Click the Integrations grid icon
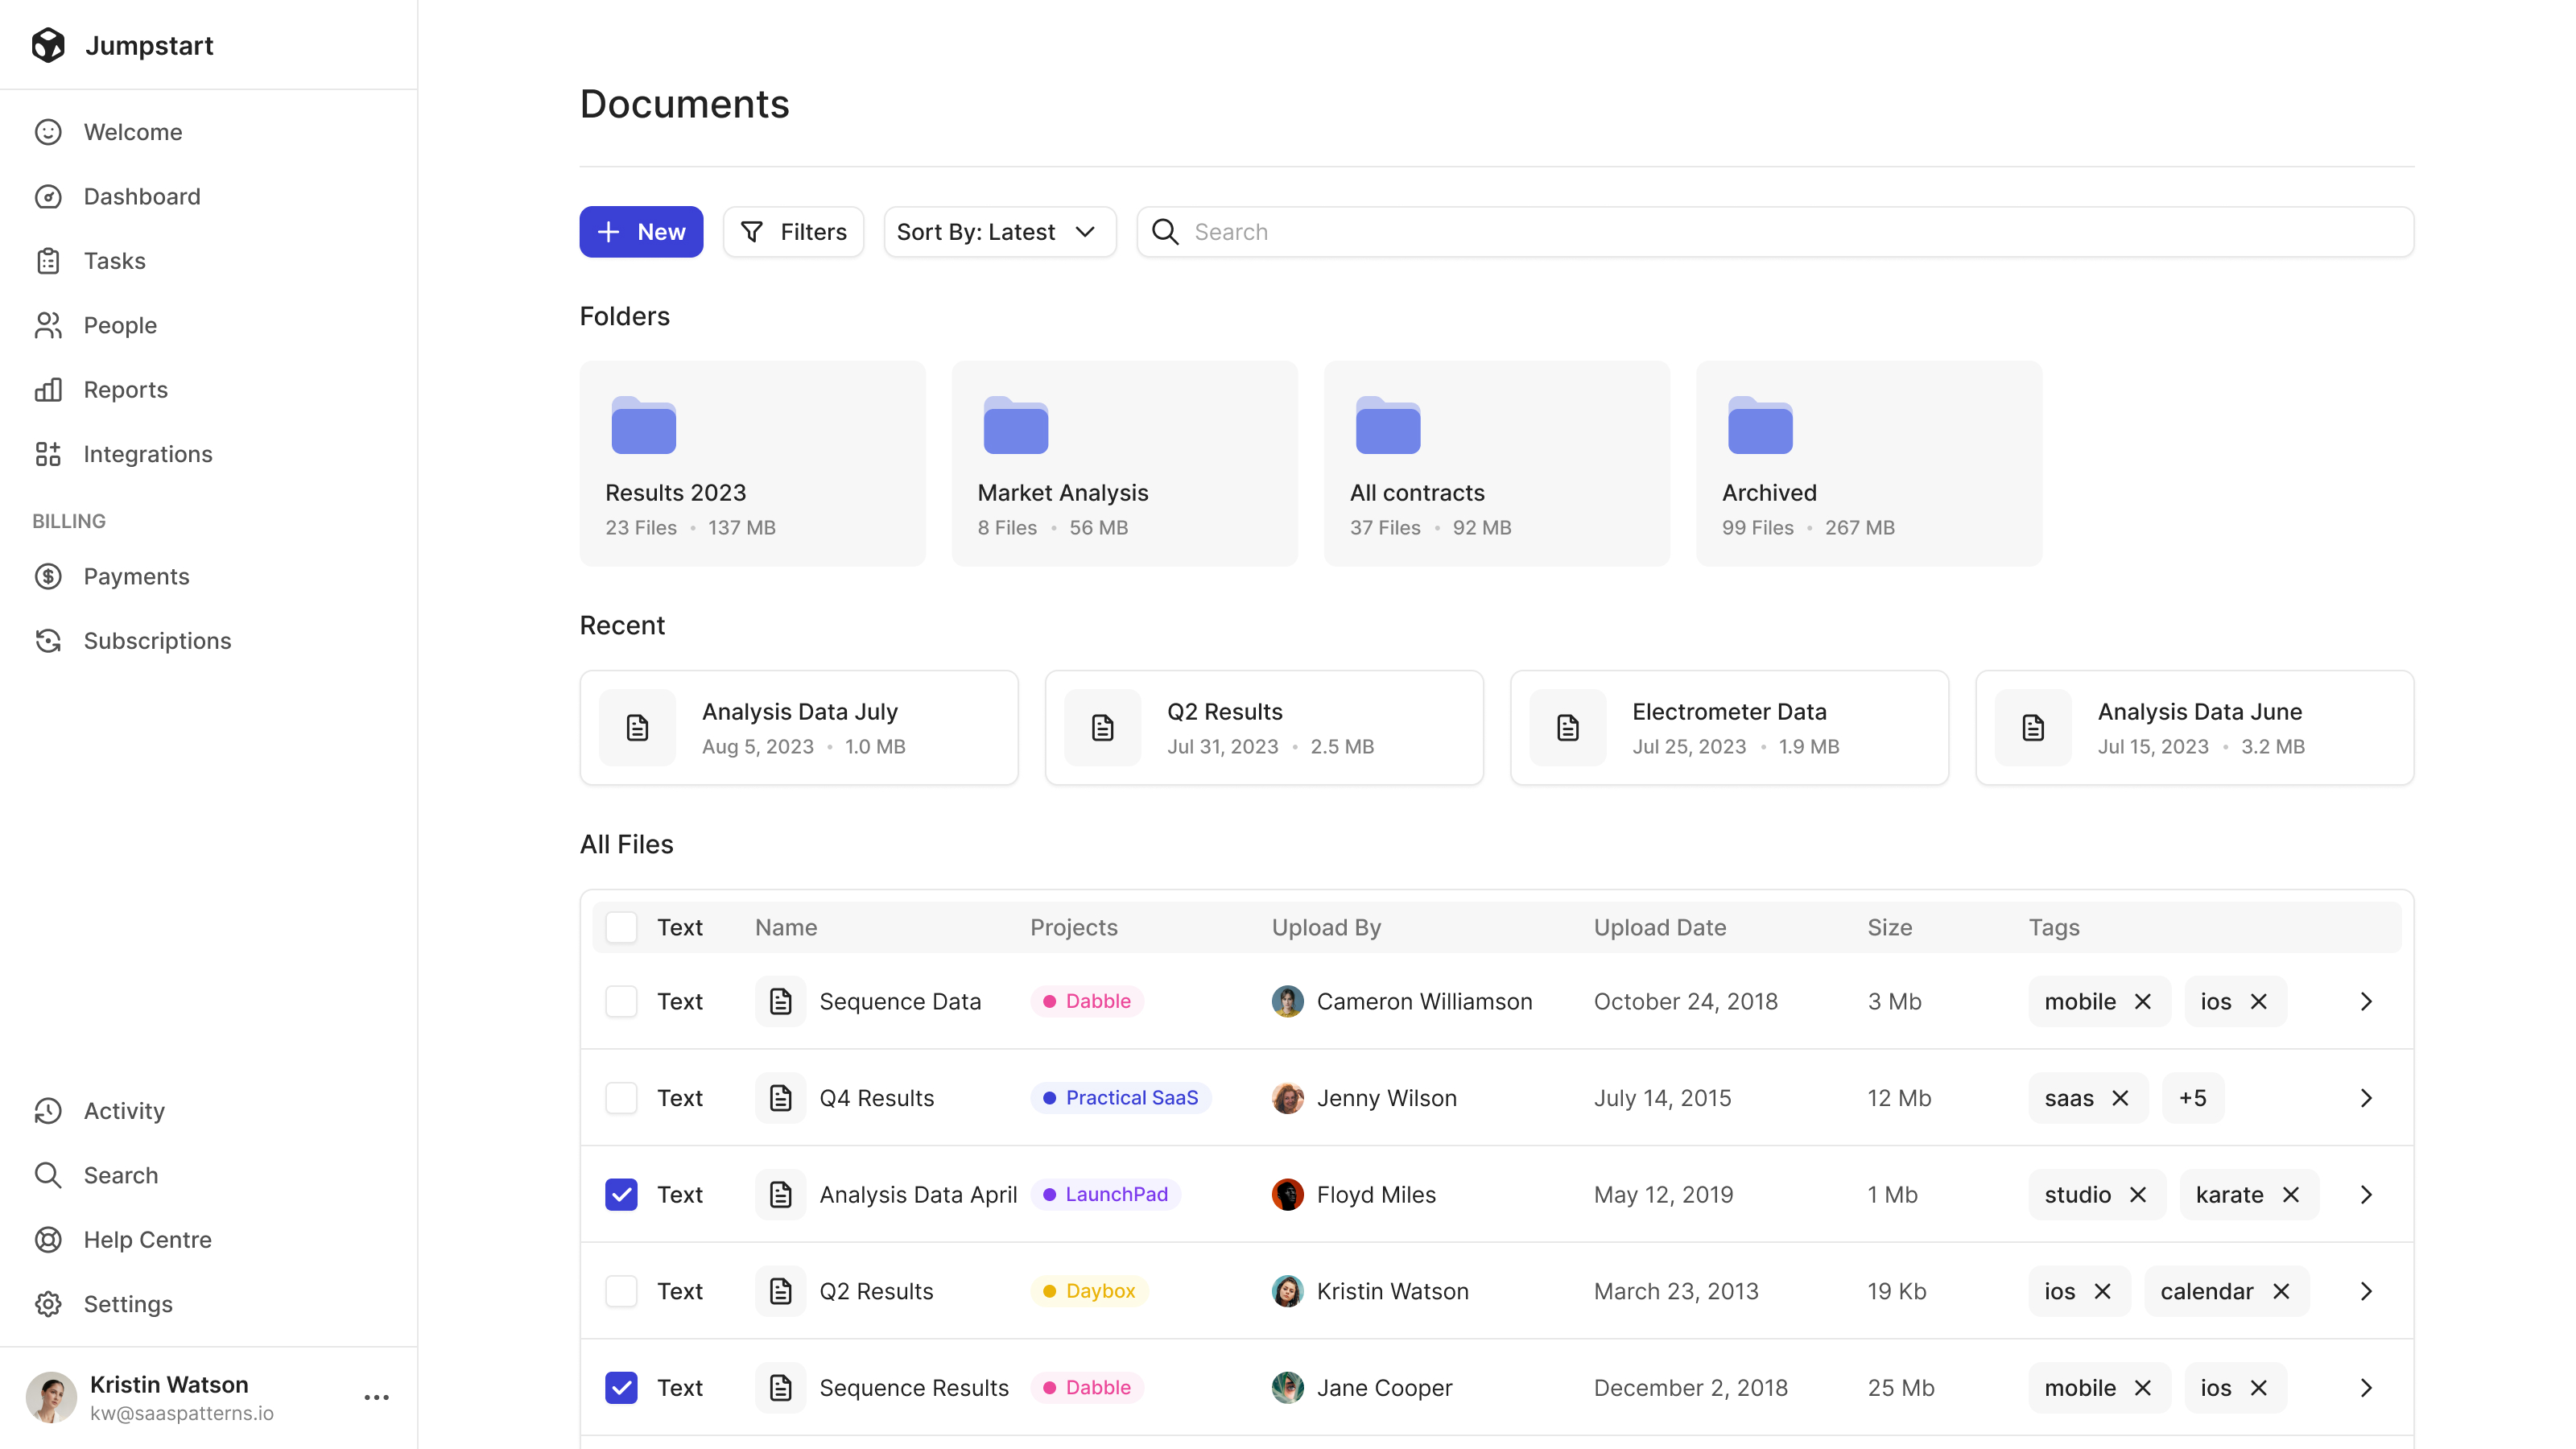Viewport: 2576px width, 1449px height. pos(48,454)
